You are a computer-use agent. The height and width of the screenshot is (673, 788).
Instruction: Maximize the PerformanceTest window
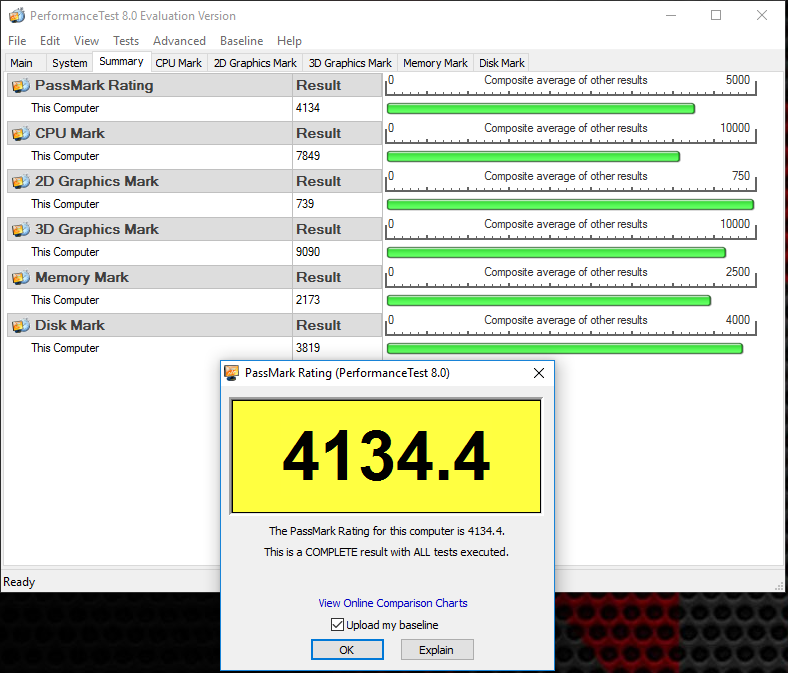(x=716, y=16)
